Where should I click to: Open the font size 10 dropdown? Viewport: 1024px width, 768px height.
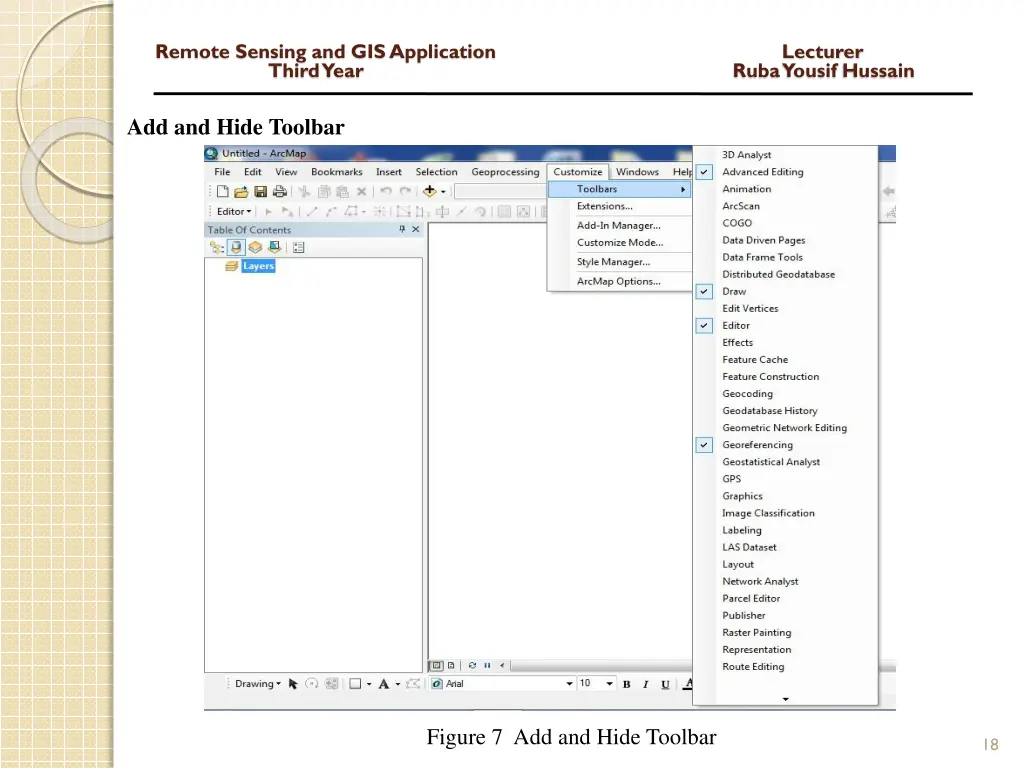point(610,684)
